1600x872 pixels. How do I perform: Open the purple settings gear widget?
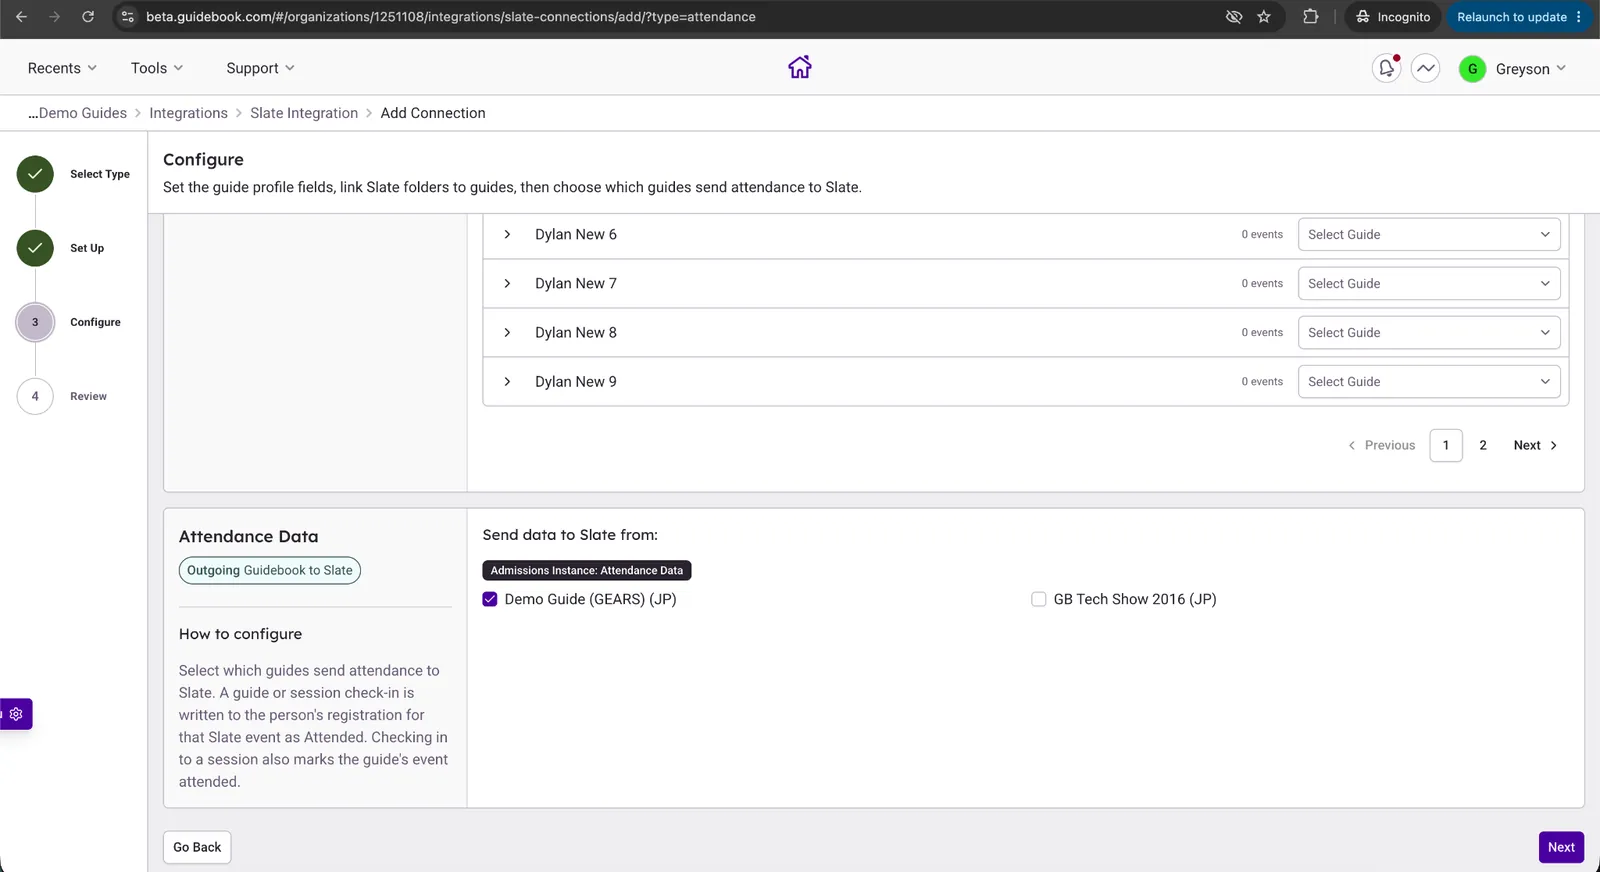coord(16,714)
